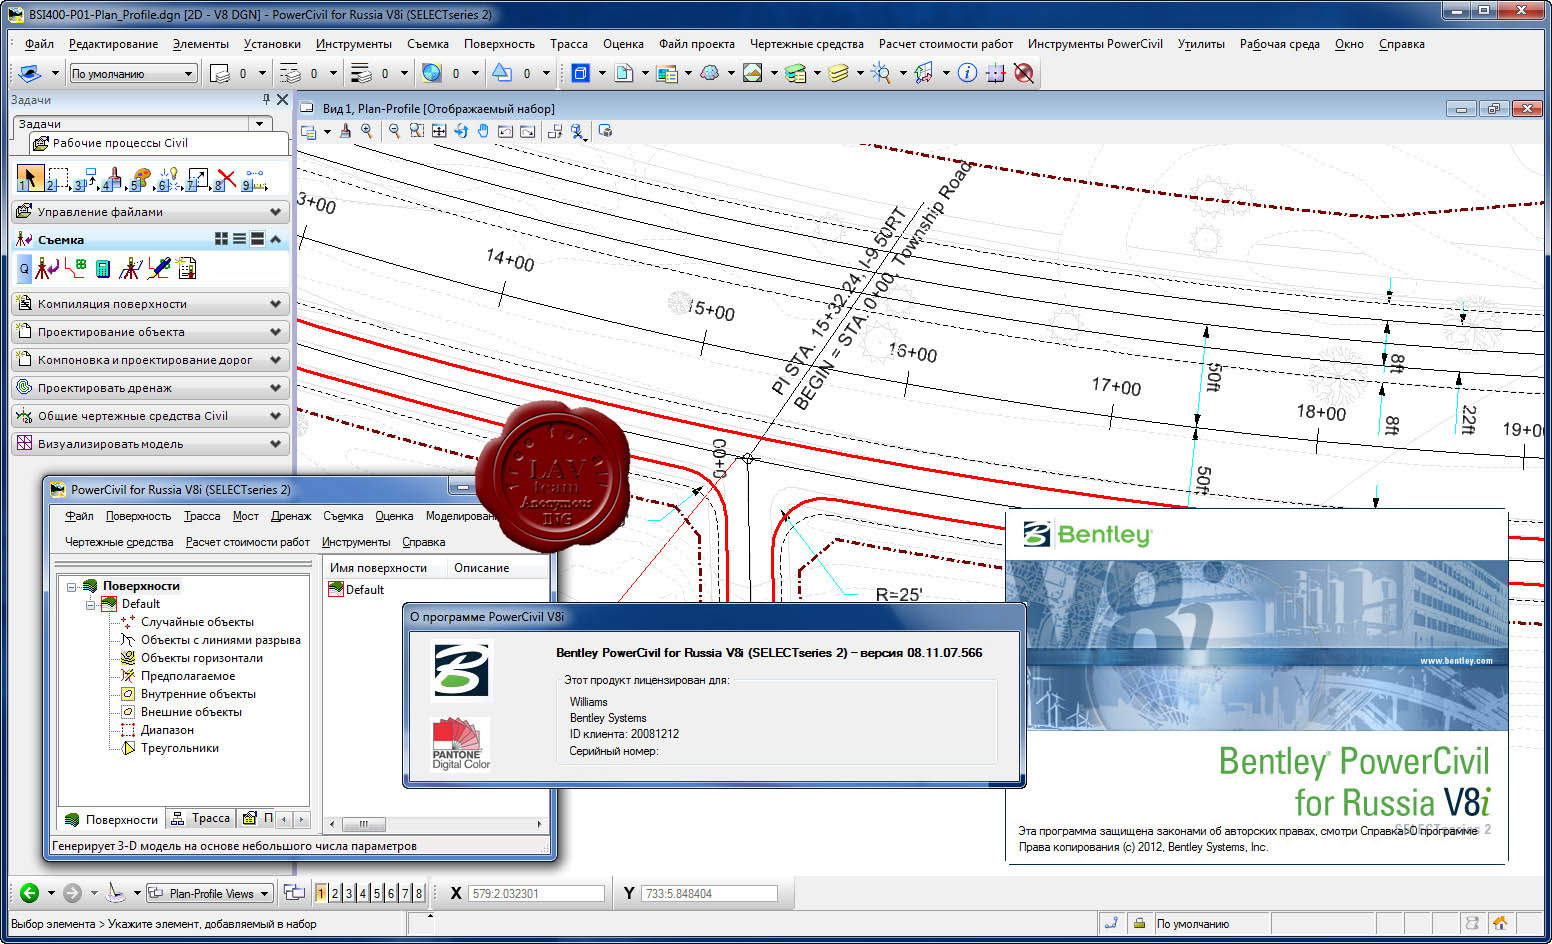The width and height of the screenshot is (1552, 944).
Task: Toggle view window 2 button
Action: (335, 893)
